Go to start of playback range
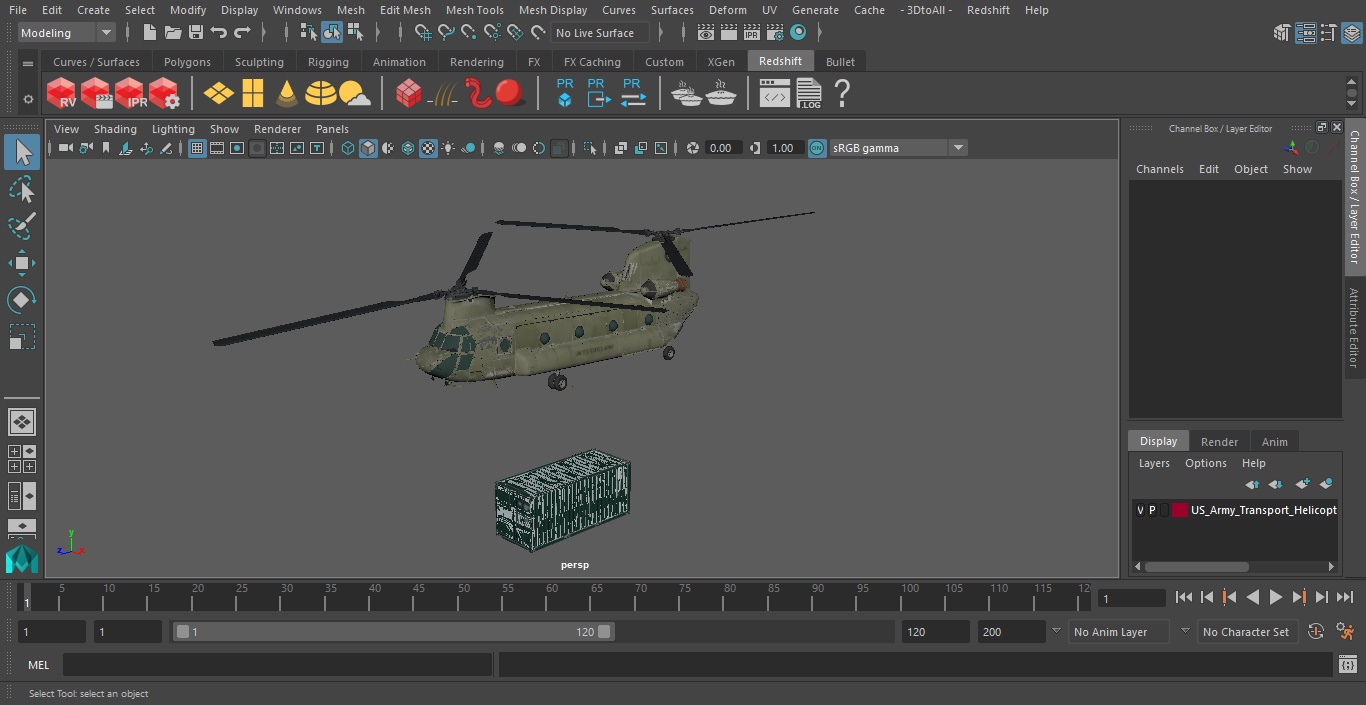The width and height of the screenshot is (1366, 705). [x=1184, y=597]
